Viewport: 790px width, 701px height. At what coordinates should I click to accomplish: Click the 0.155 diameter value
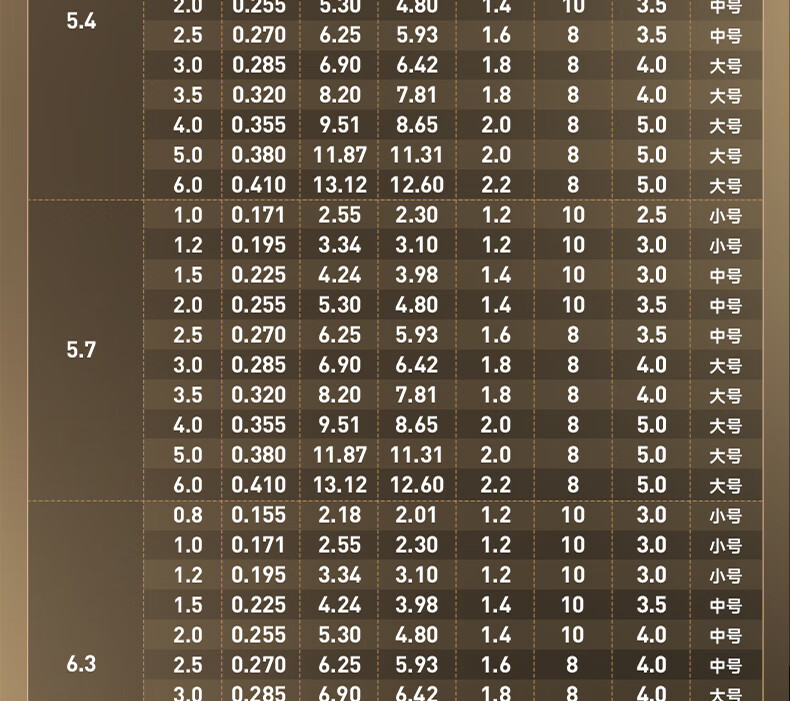coord(258,515)
